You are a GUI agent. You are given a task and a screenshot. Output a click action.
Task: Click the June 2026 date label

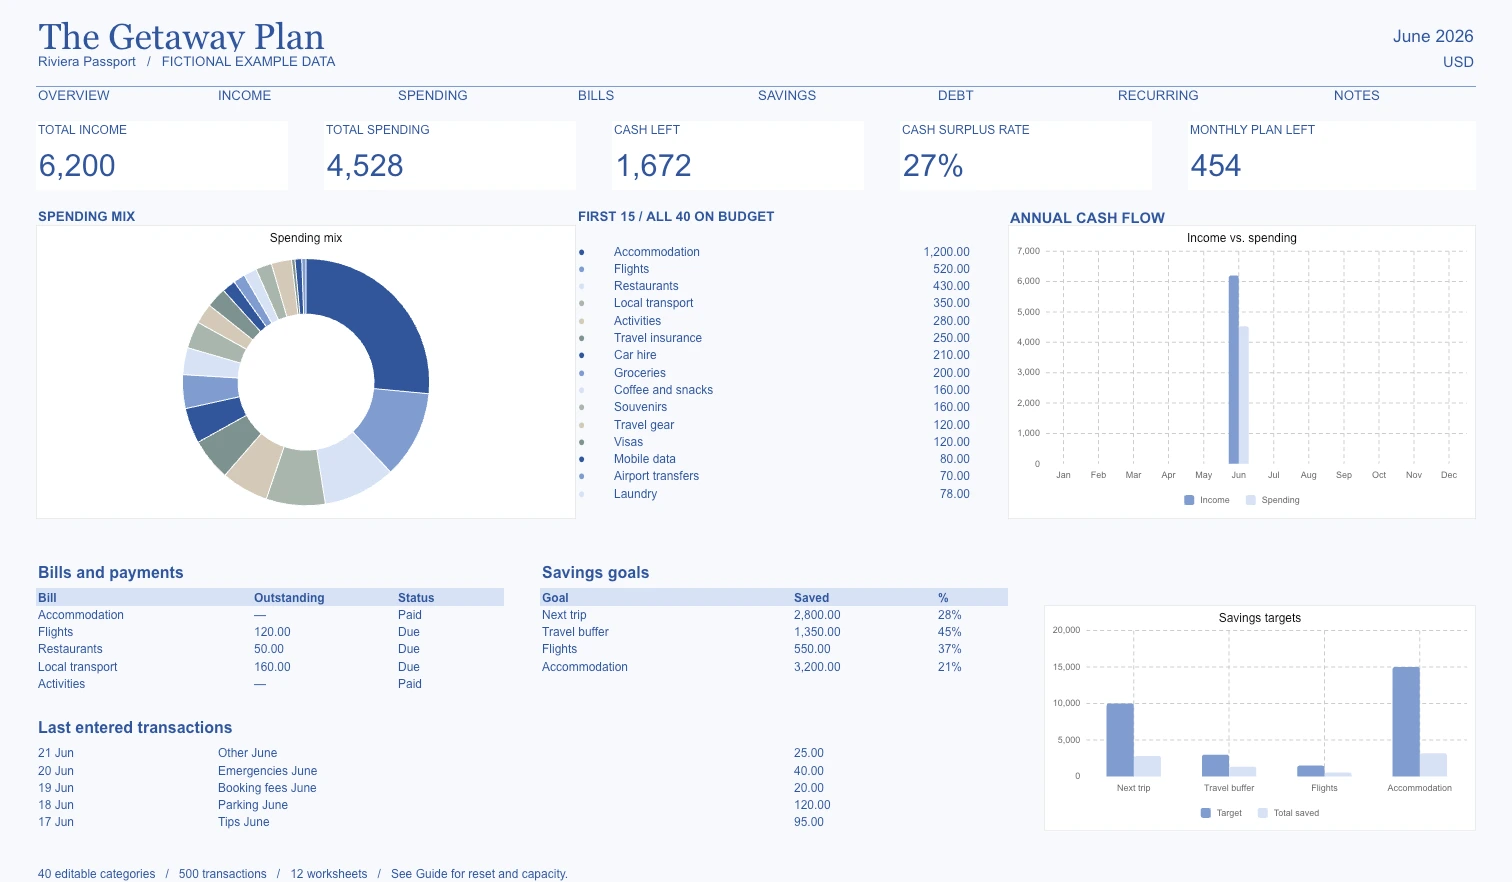pyautogui.click(x=1433, y=36)
